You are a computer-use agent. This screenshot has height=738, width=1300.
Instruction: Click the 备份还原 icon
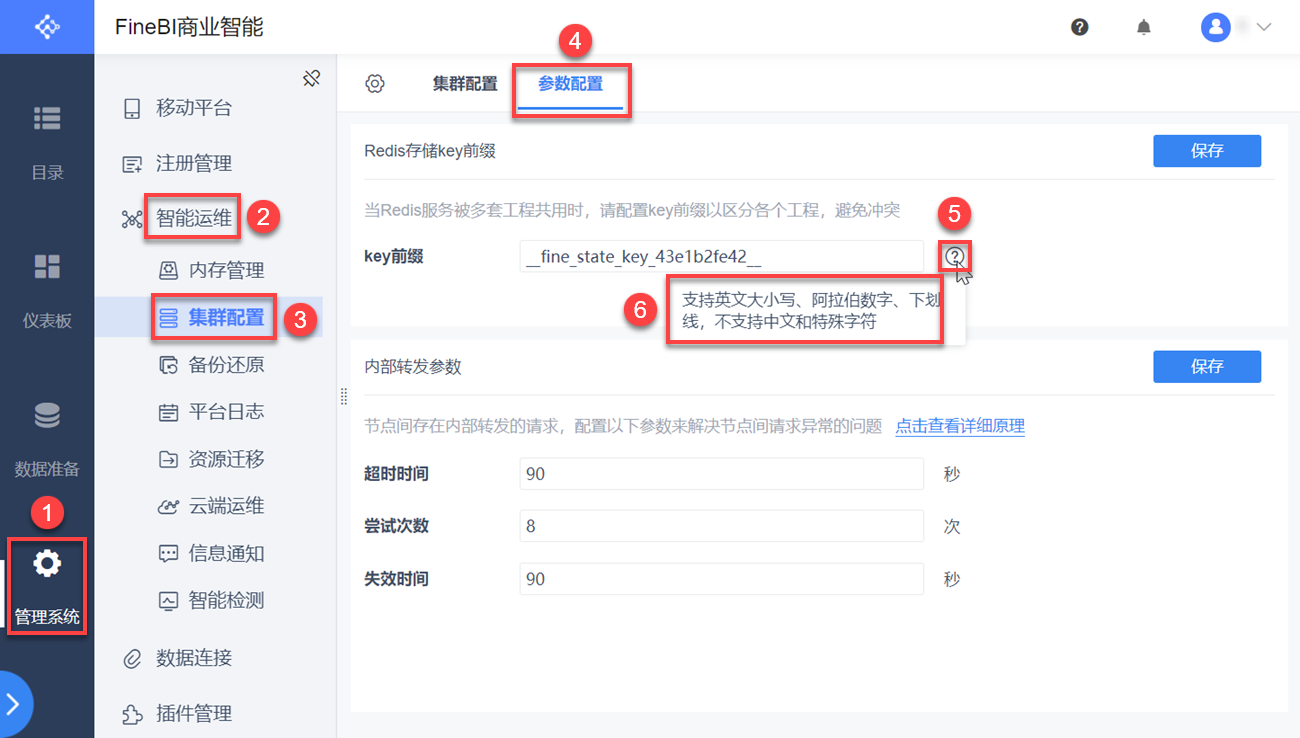(x=169, y=365)
